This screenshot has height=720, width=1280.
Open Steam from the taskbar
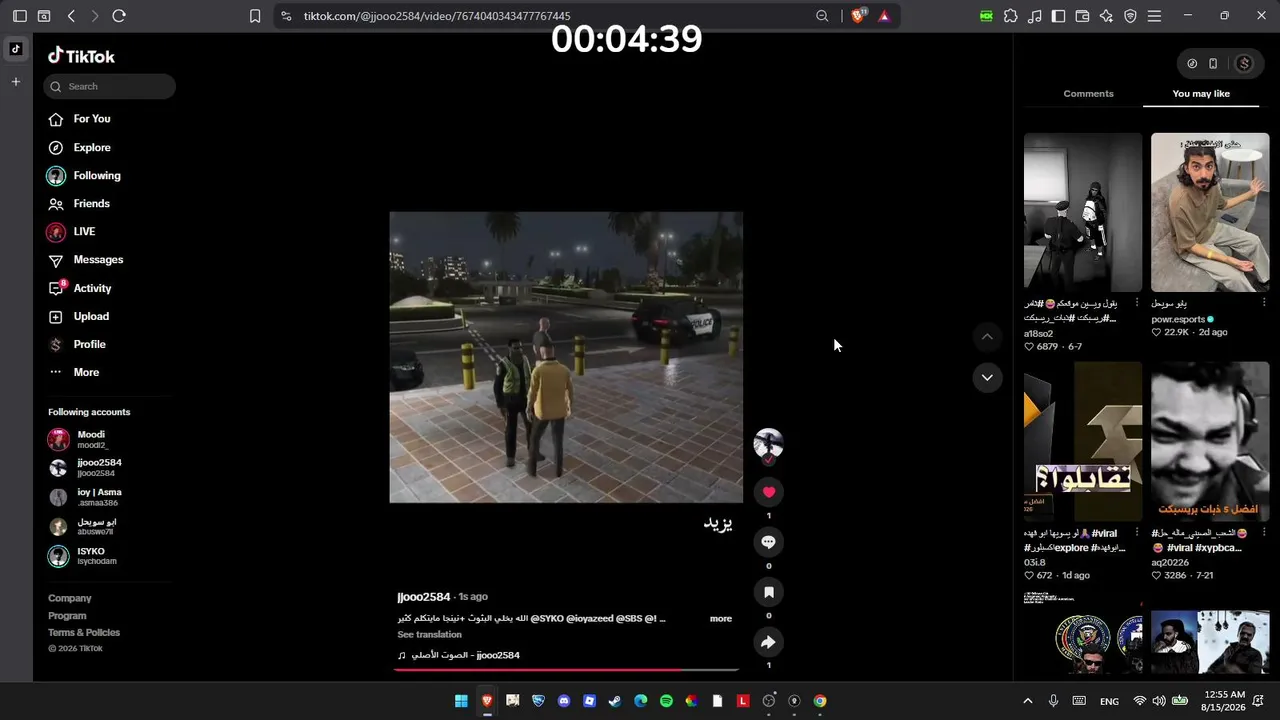coord(615,701)
